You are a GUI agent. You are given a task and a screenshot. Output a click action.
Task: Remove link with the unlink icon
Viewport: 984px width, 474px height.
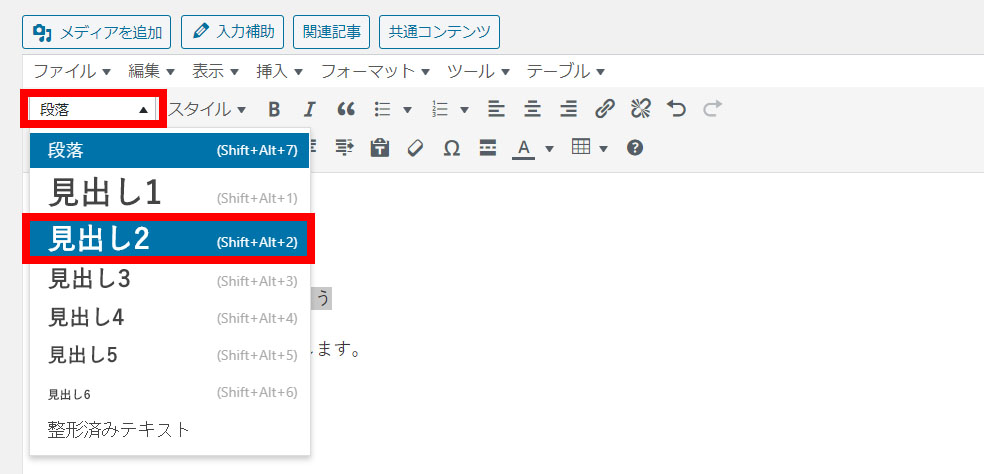[641, 109]
